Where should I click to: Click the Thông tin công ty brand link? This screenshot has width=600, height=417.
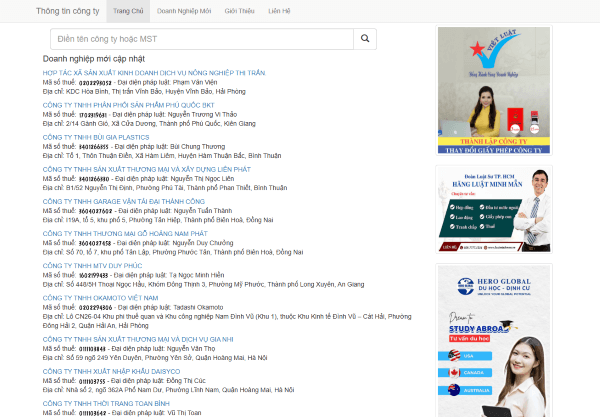tap(66, 11)
